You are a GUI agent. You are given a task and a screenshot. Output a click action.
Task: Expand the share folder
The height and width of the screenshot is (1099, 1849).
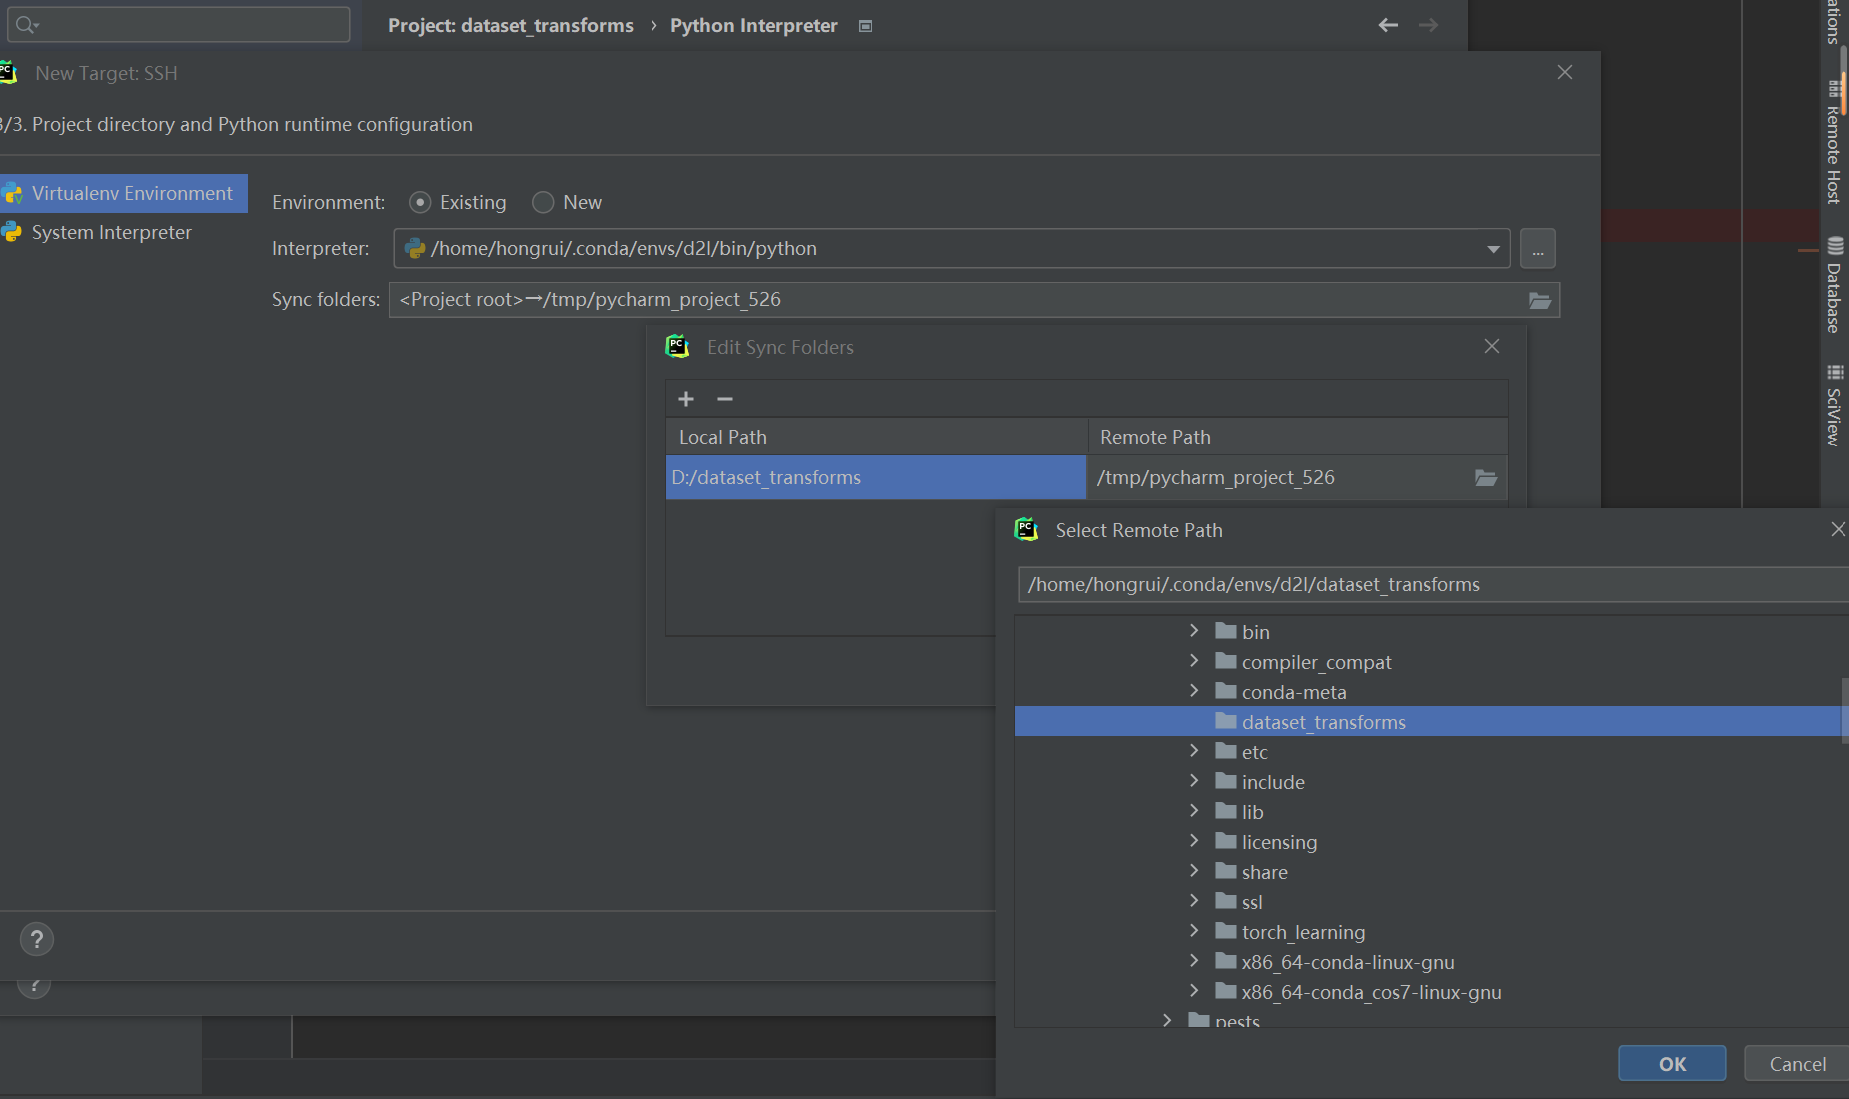(1194, 871)
